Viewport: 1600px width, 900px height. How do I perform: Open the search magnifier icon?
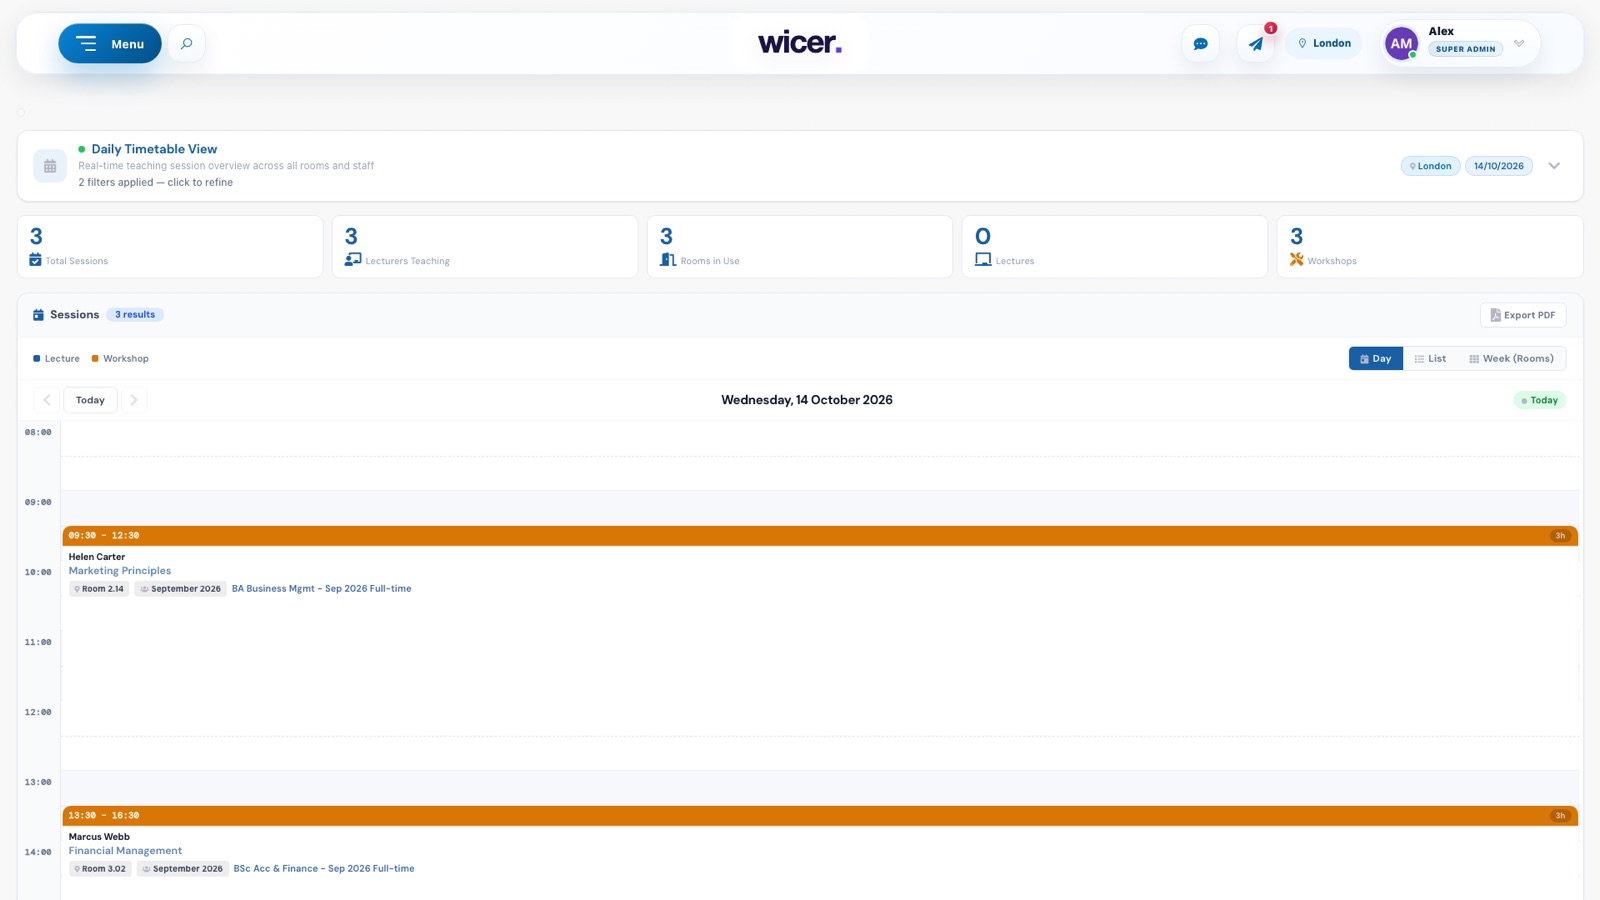(x=186, y=44)
